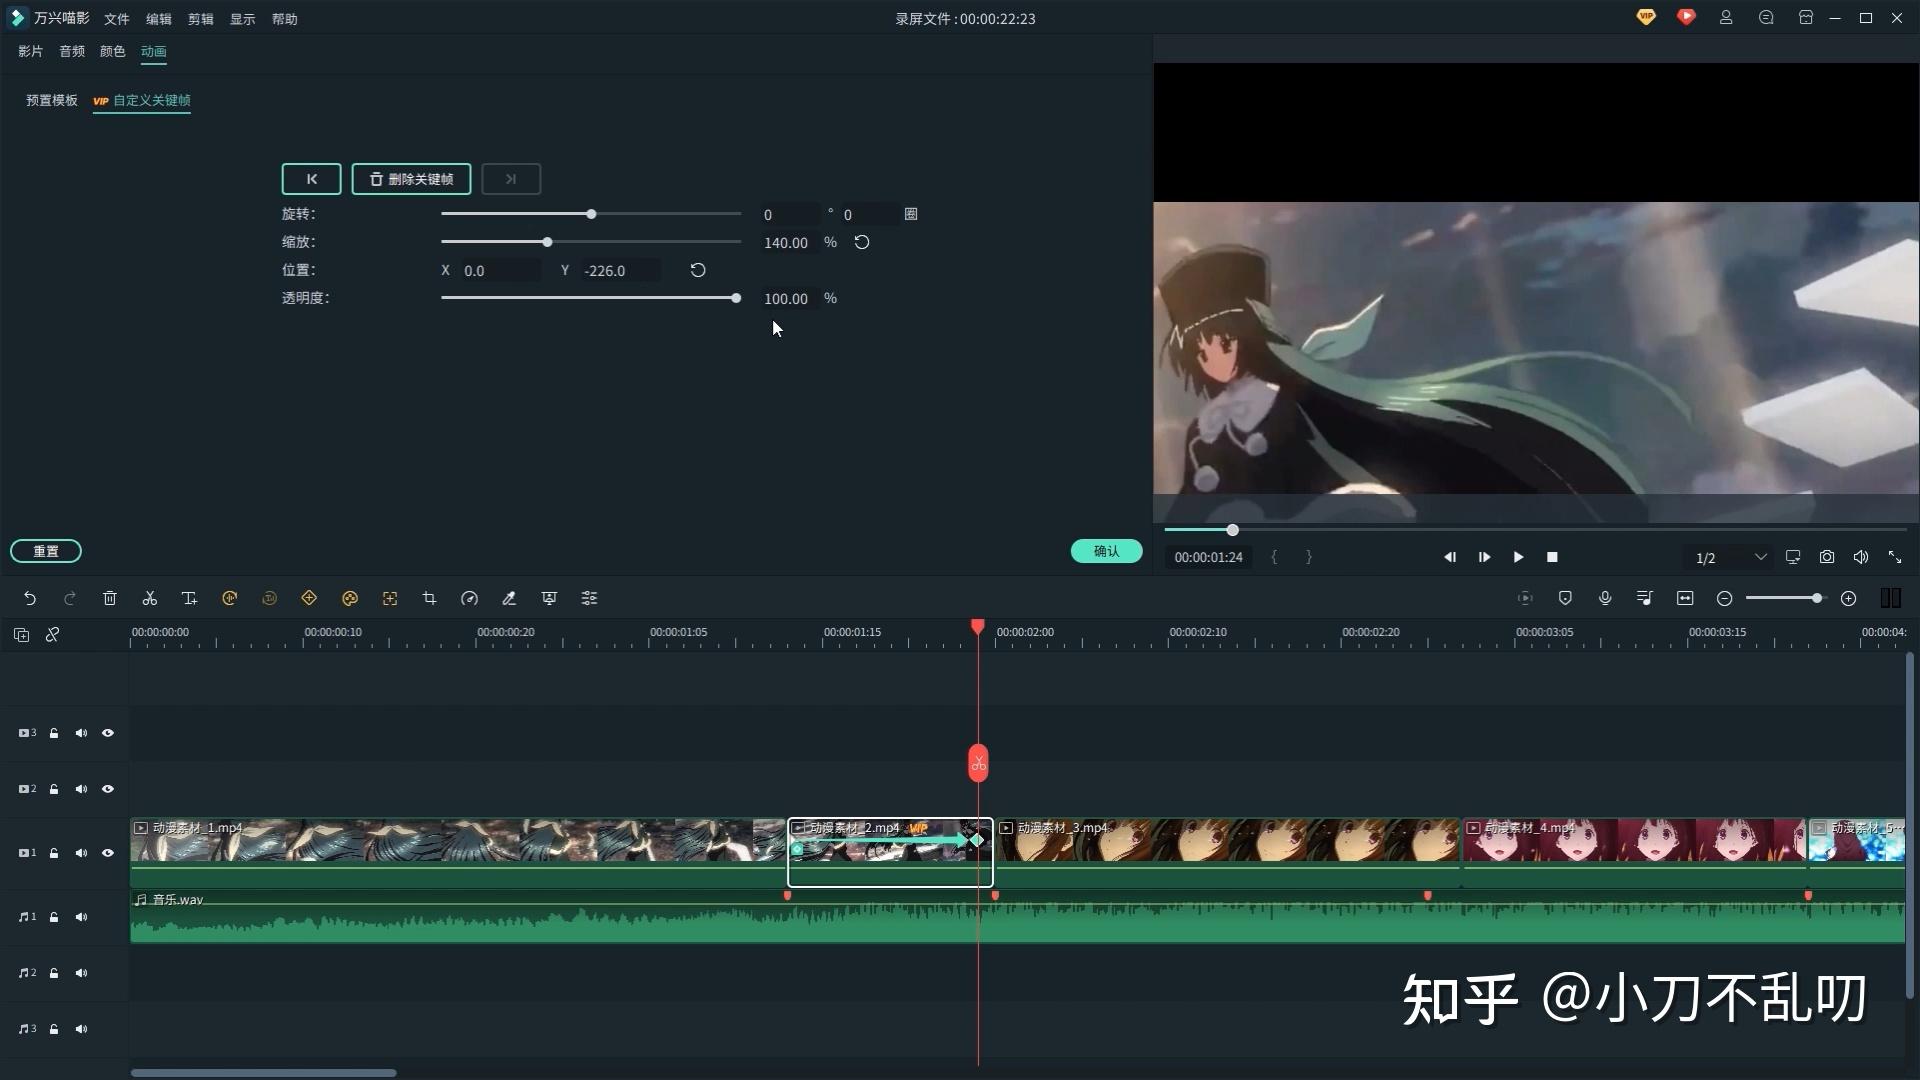
Task: Adjust the 缩放 scale slider handle
Action: (547, 242)
